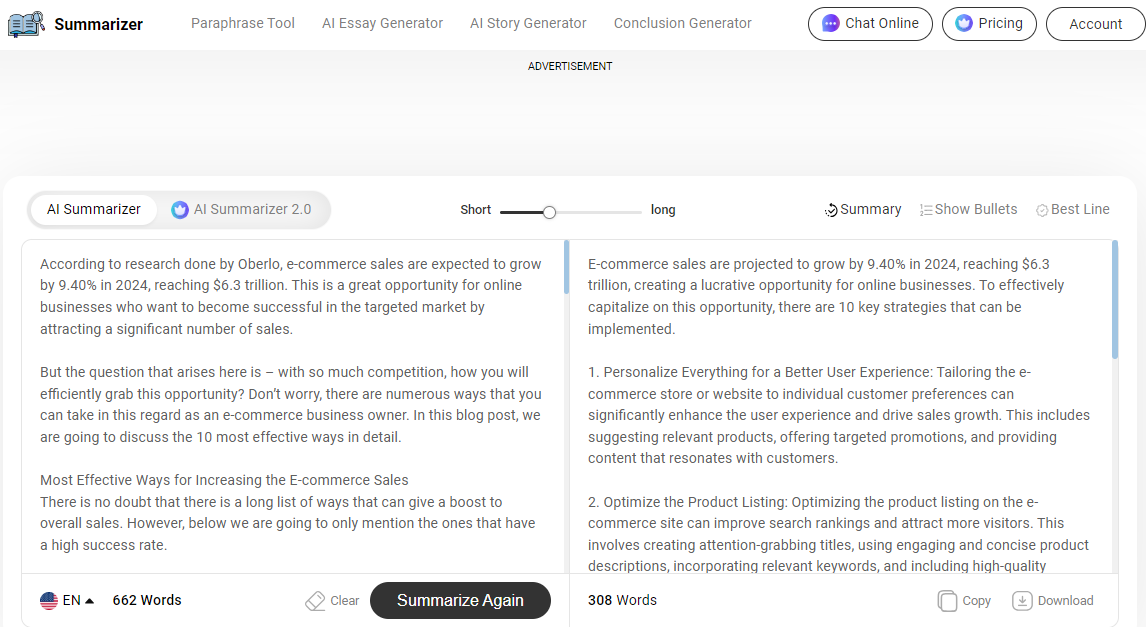Click the Clear eraser icon

pyautogui.click(x=315, y=601)
